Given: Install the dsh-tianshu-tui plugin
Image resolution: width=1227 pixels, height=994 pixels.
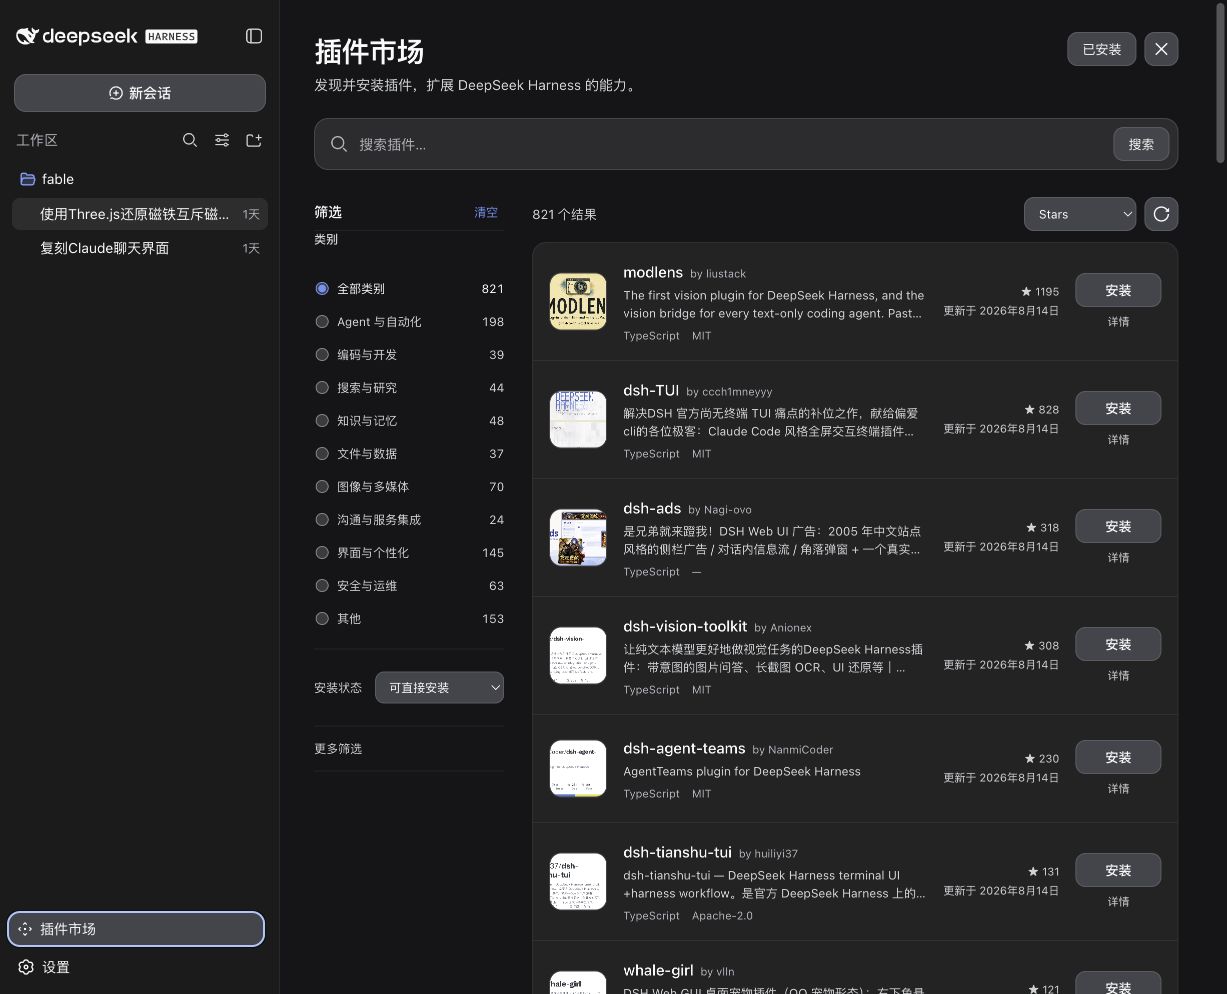Looking at the screenshot, I should (x=1118, y=870).
